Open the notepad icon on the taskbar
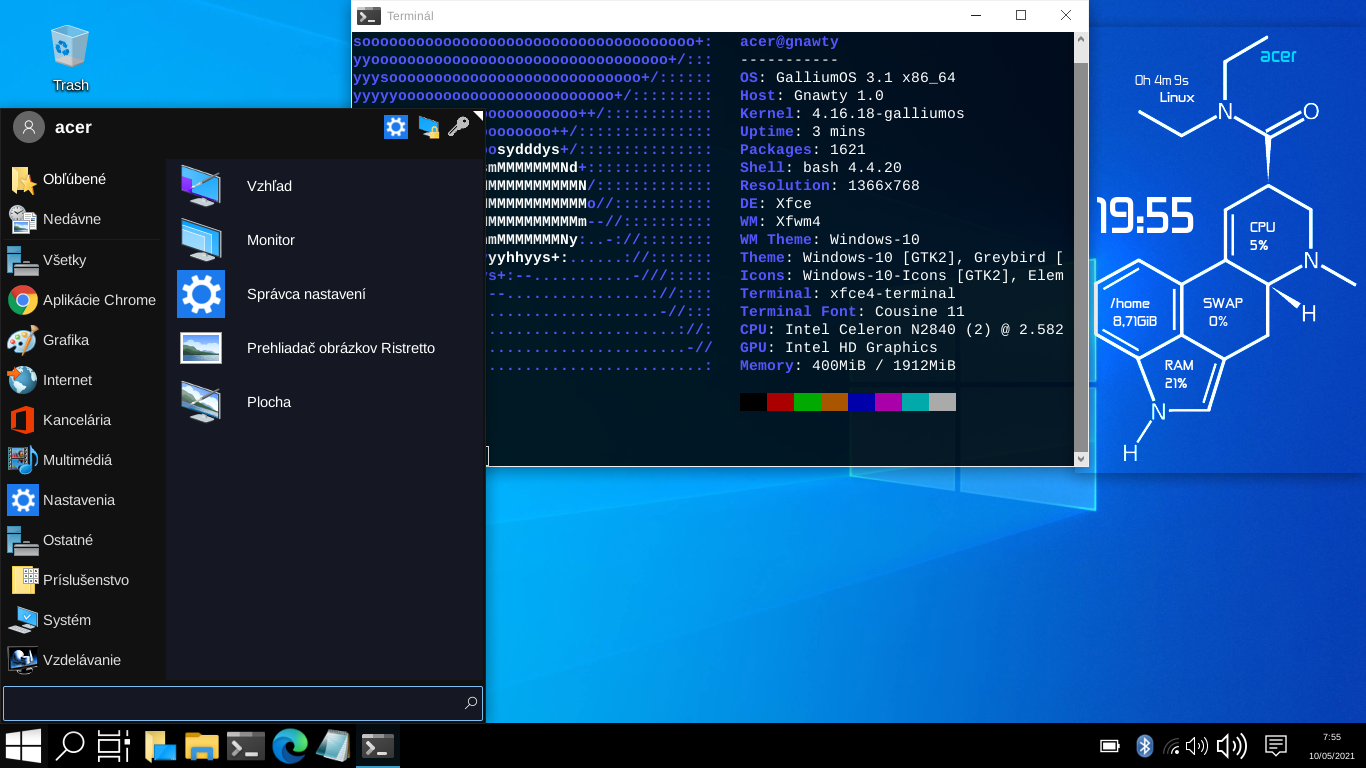Image resolution: width=1366 pixels, height=768 pixels. pyautogui.click(x=333, y=746)
